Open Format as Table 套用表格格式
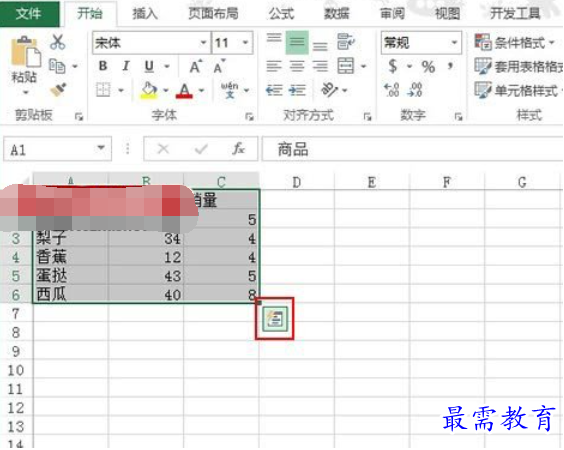This screenshot has width=564, height=450. click(x=518, y=66)
